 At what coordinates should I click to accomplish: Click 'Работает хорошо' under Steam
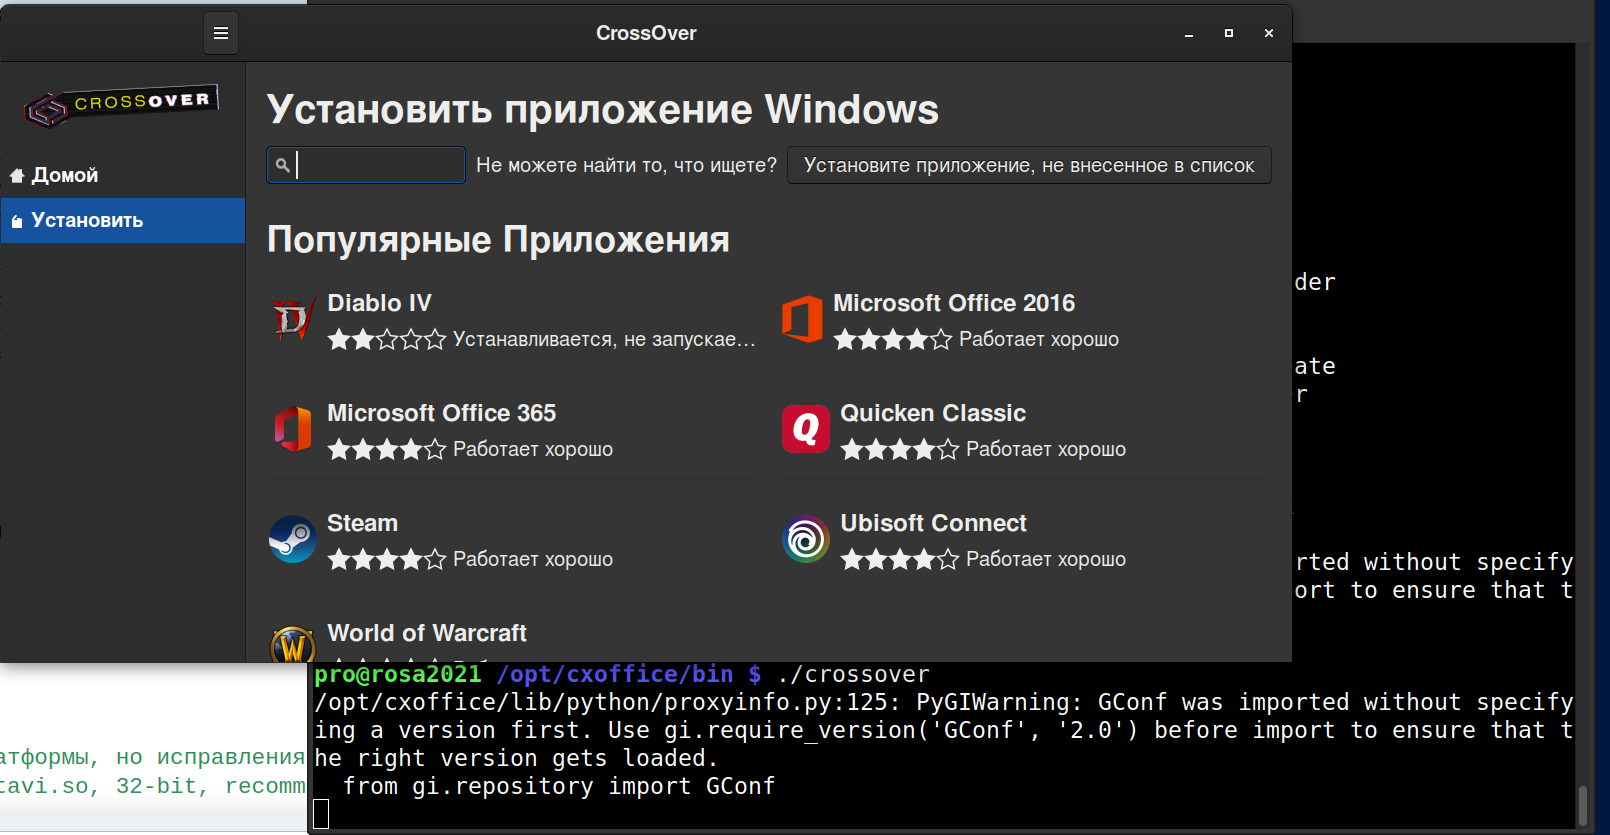point(533,560)
